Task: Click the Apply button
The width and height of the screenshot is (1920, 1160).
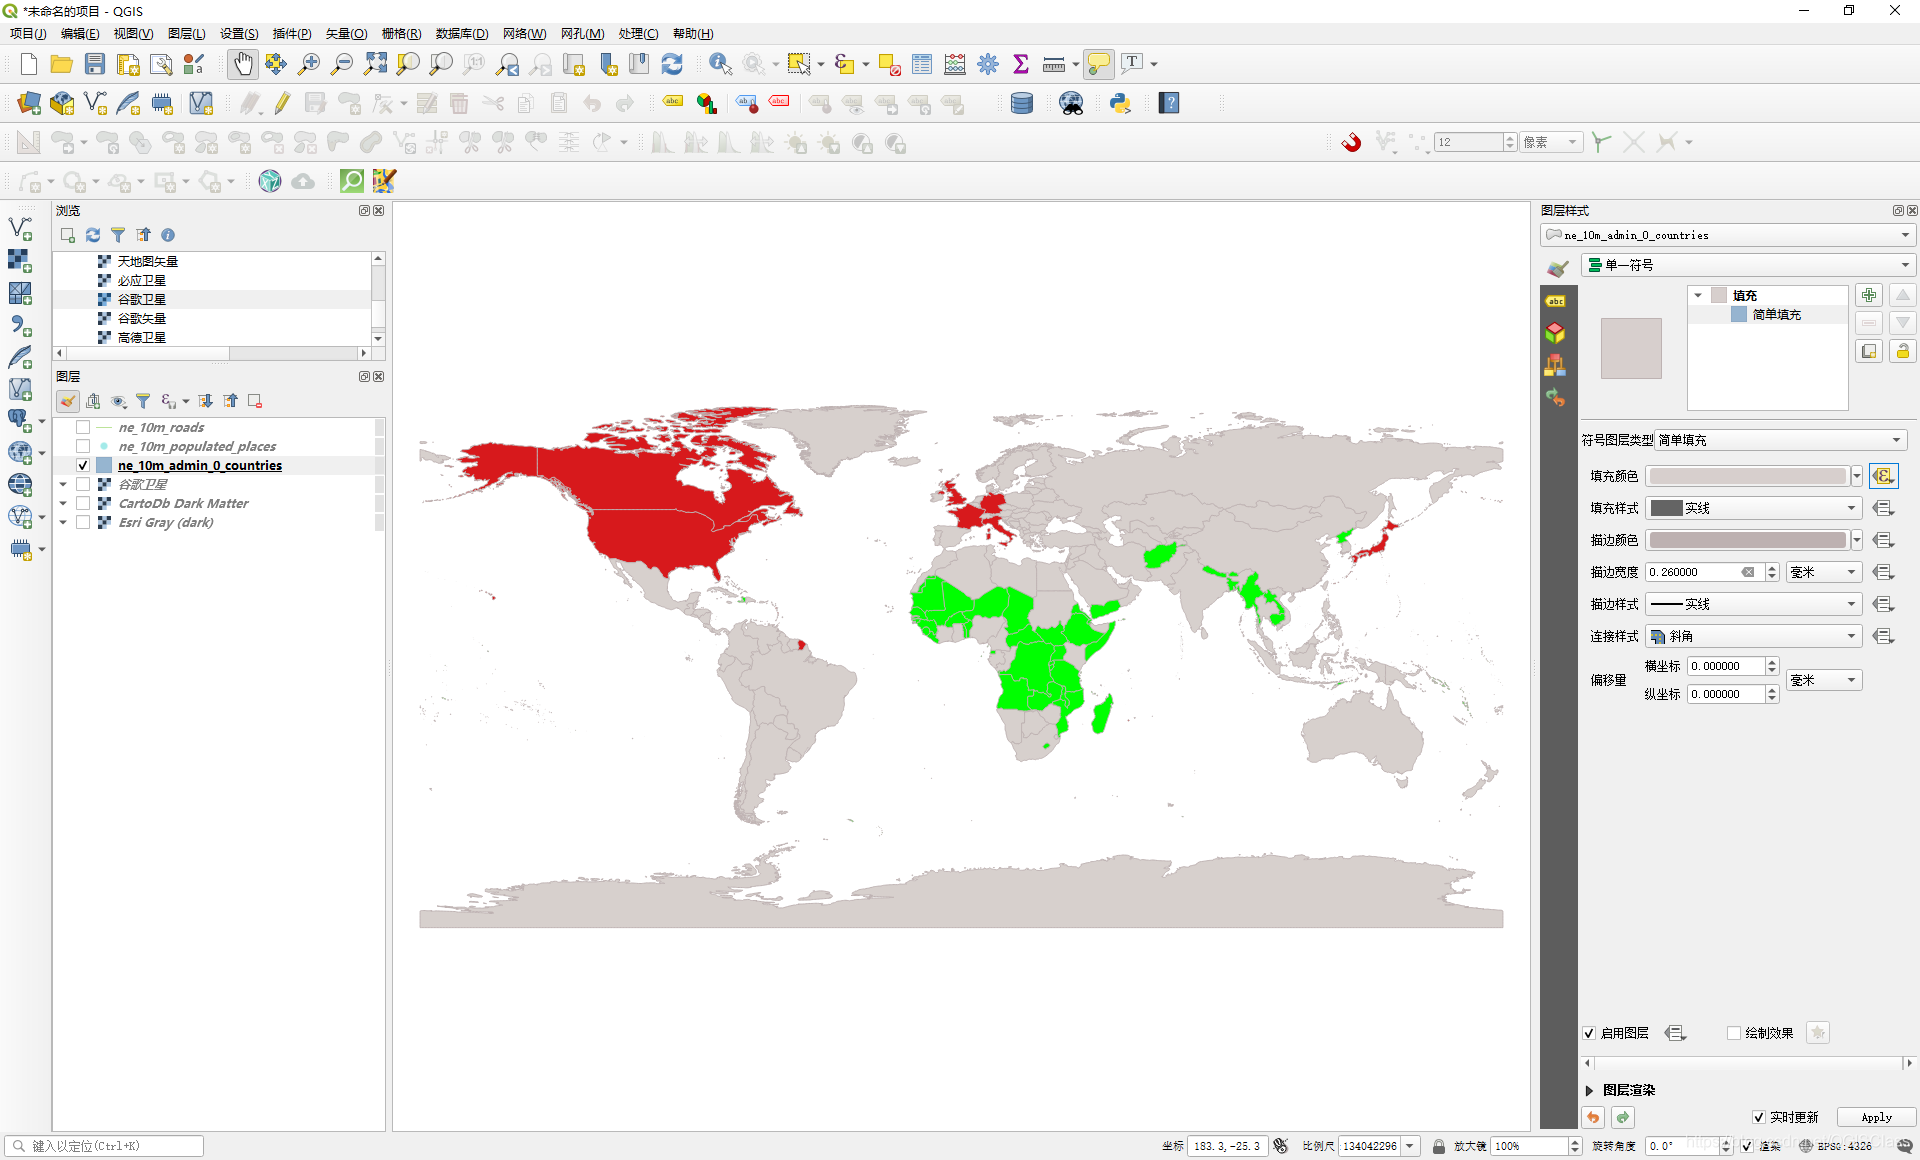Action: point(1876,1117)
